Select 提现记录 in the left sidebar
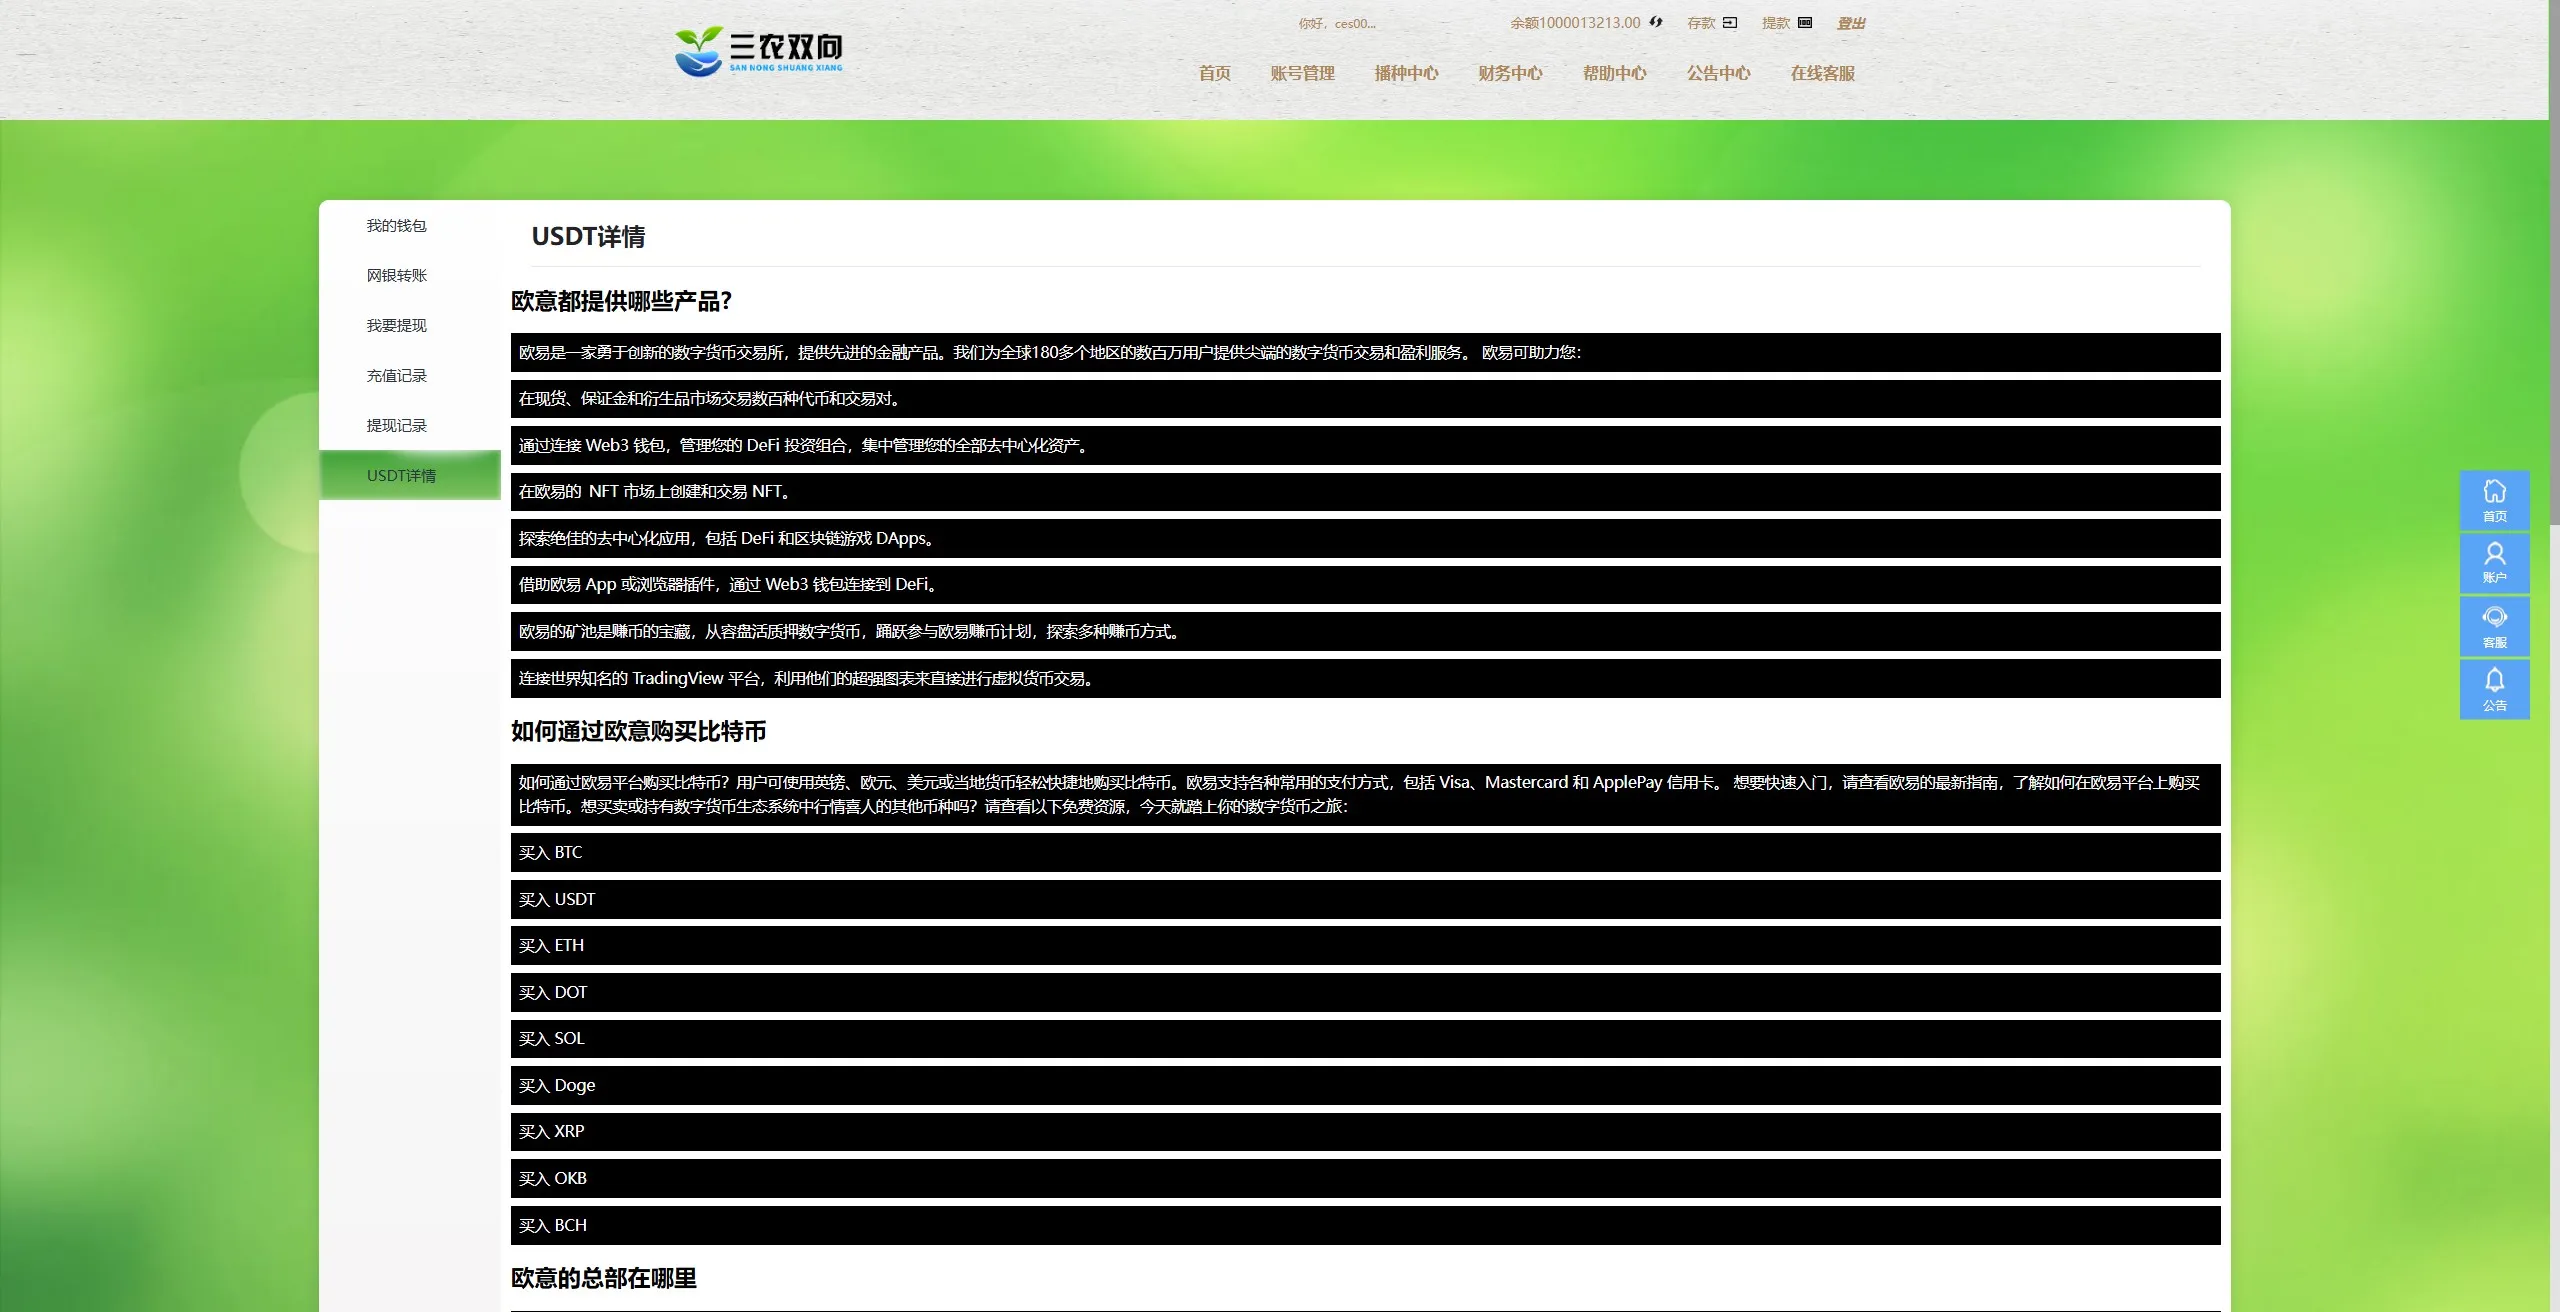The image size is (2560, 1312). [409, 426]
